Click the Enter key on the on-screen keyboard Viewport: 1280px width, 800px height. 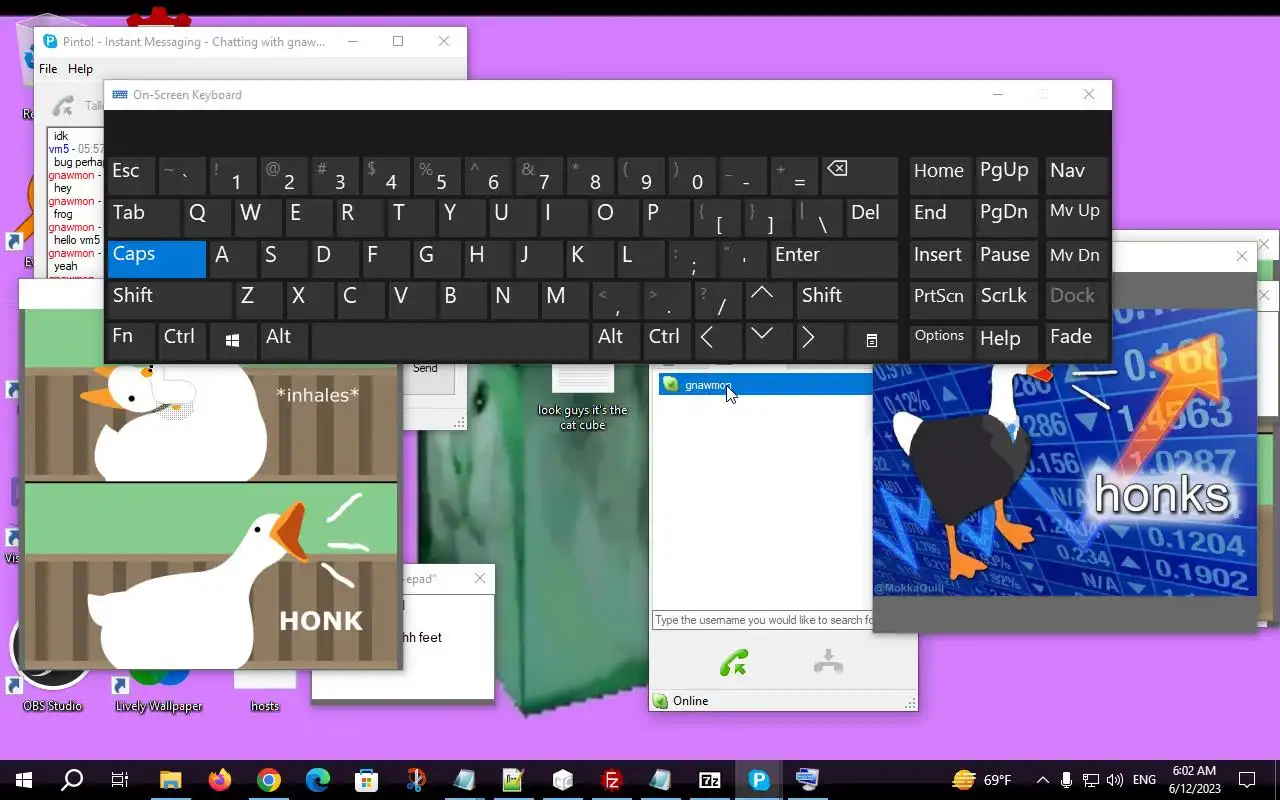(833, 258)
